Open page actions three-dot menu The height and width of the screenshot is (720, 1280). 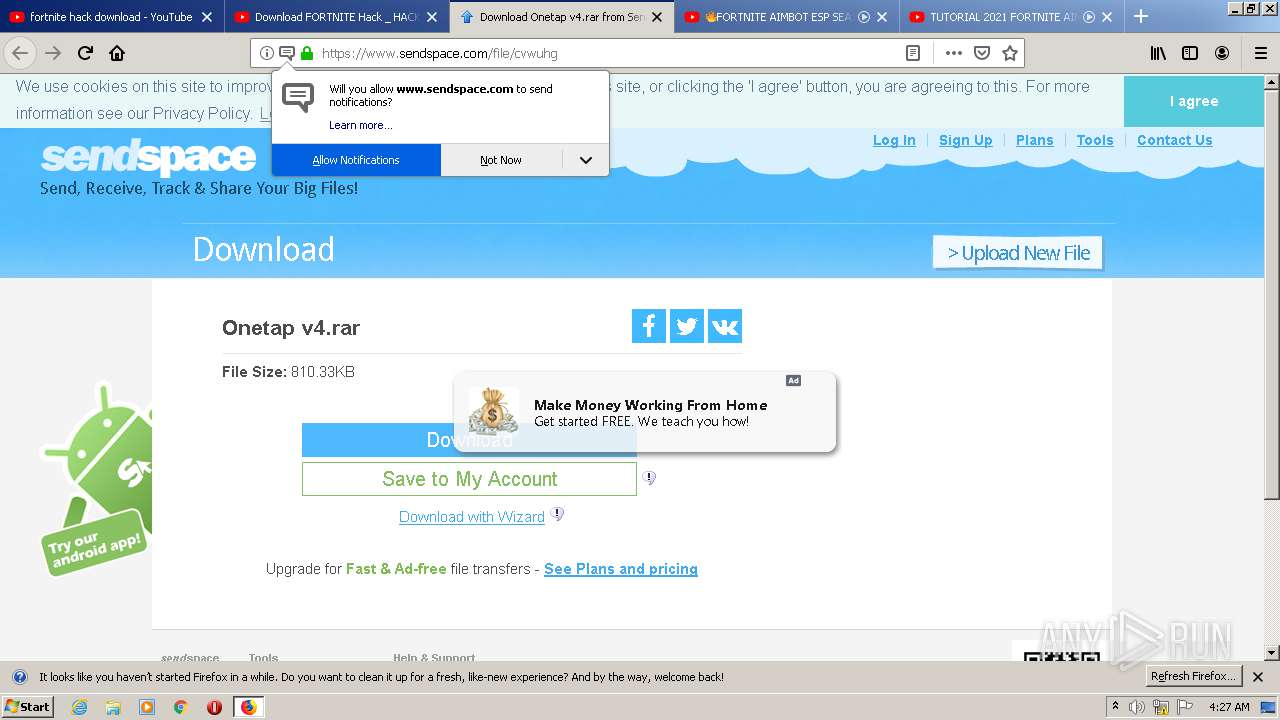(954, 53)
